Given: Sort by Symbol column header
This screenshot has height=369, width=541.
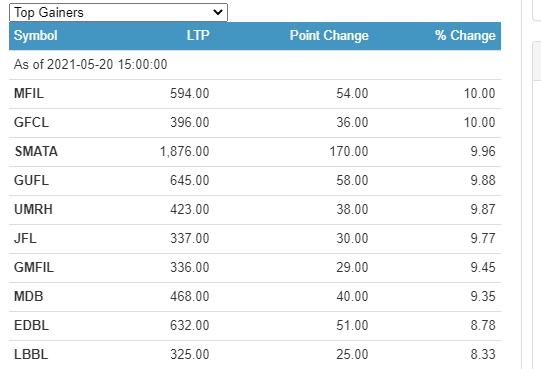Looking at the screenshot, I should (36, 36).
